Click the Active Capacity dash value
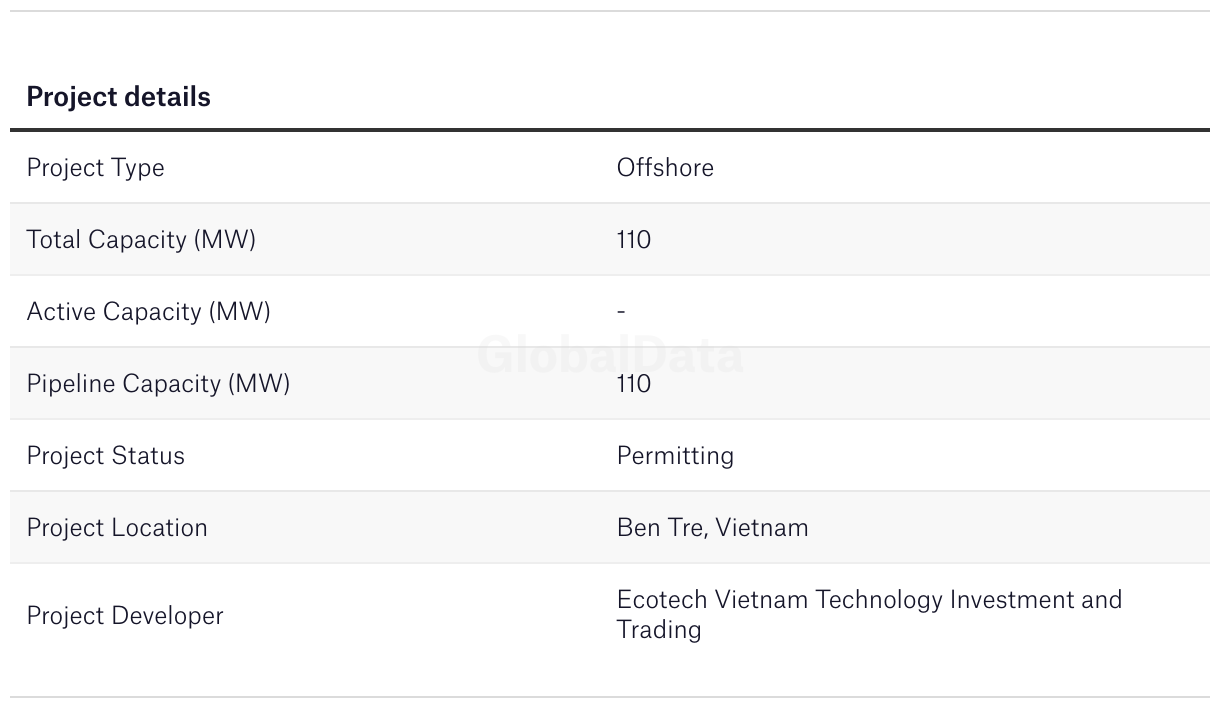Image resolution: width=1220 pixels, height=708 pixels. (621, 312)
